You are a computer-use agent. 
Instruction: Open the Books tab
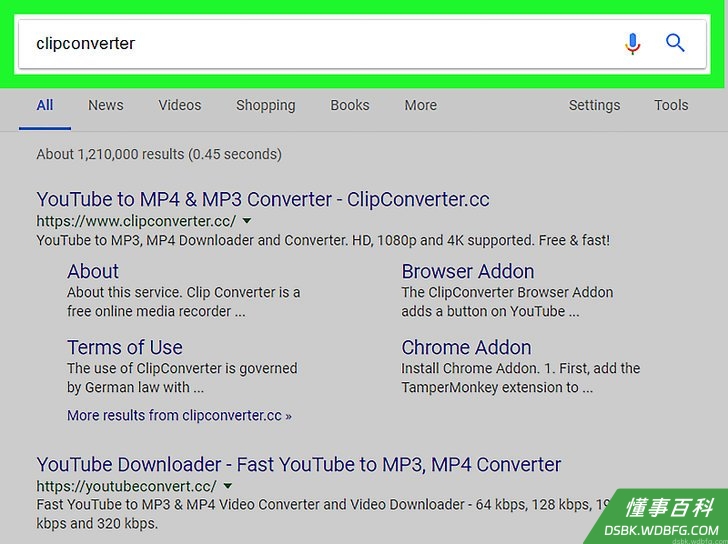pos(350,105)
